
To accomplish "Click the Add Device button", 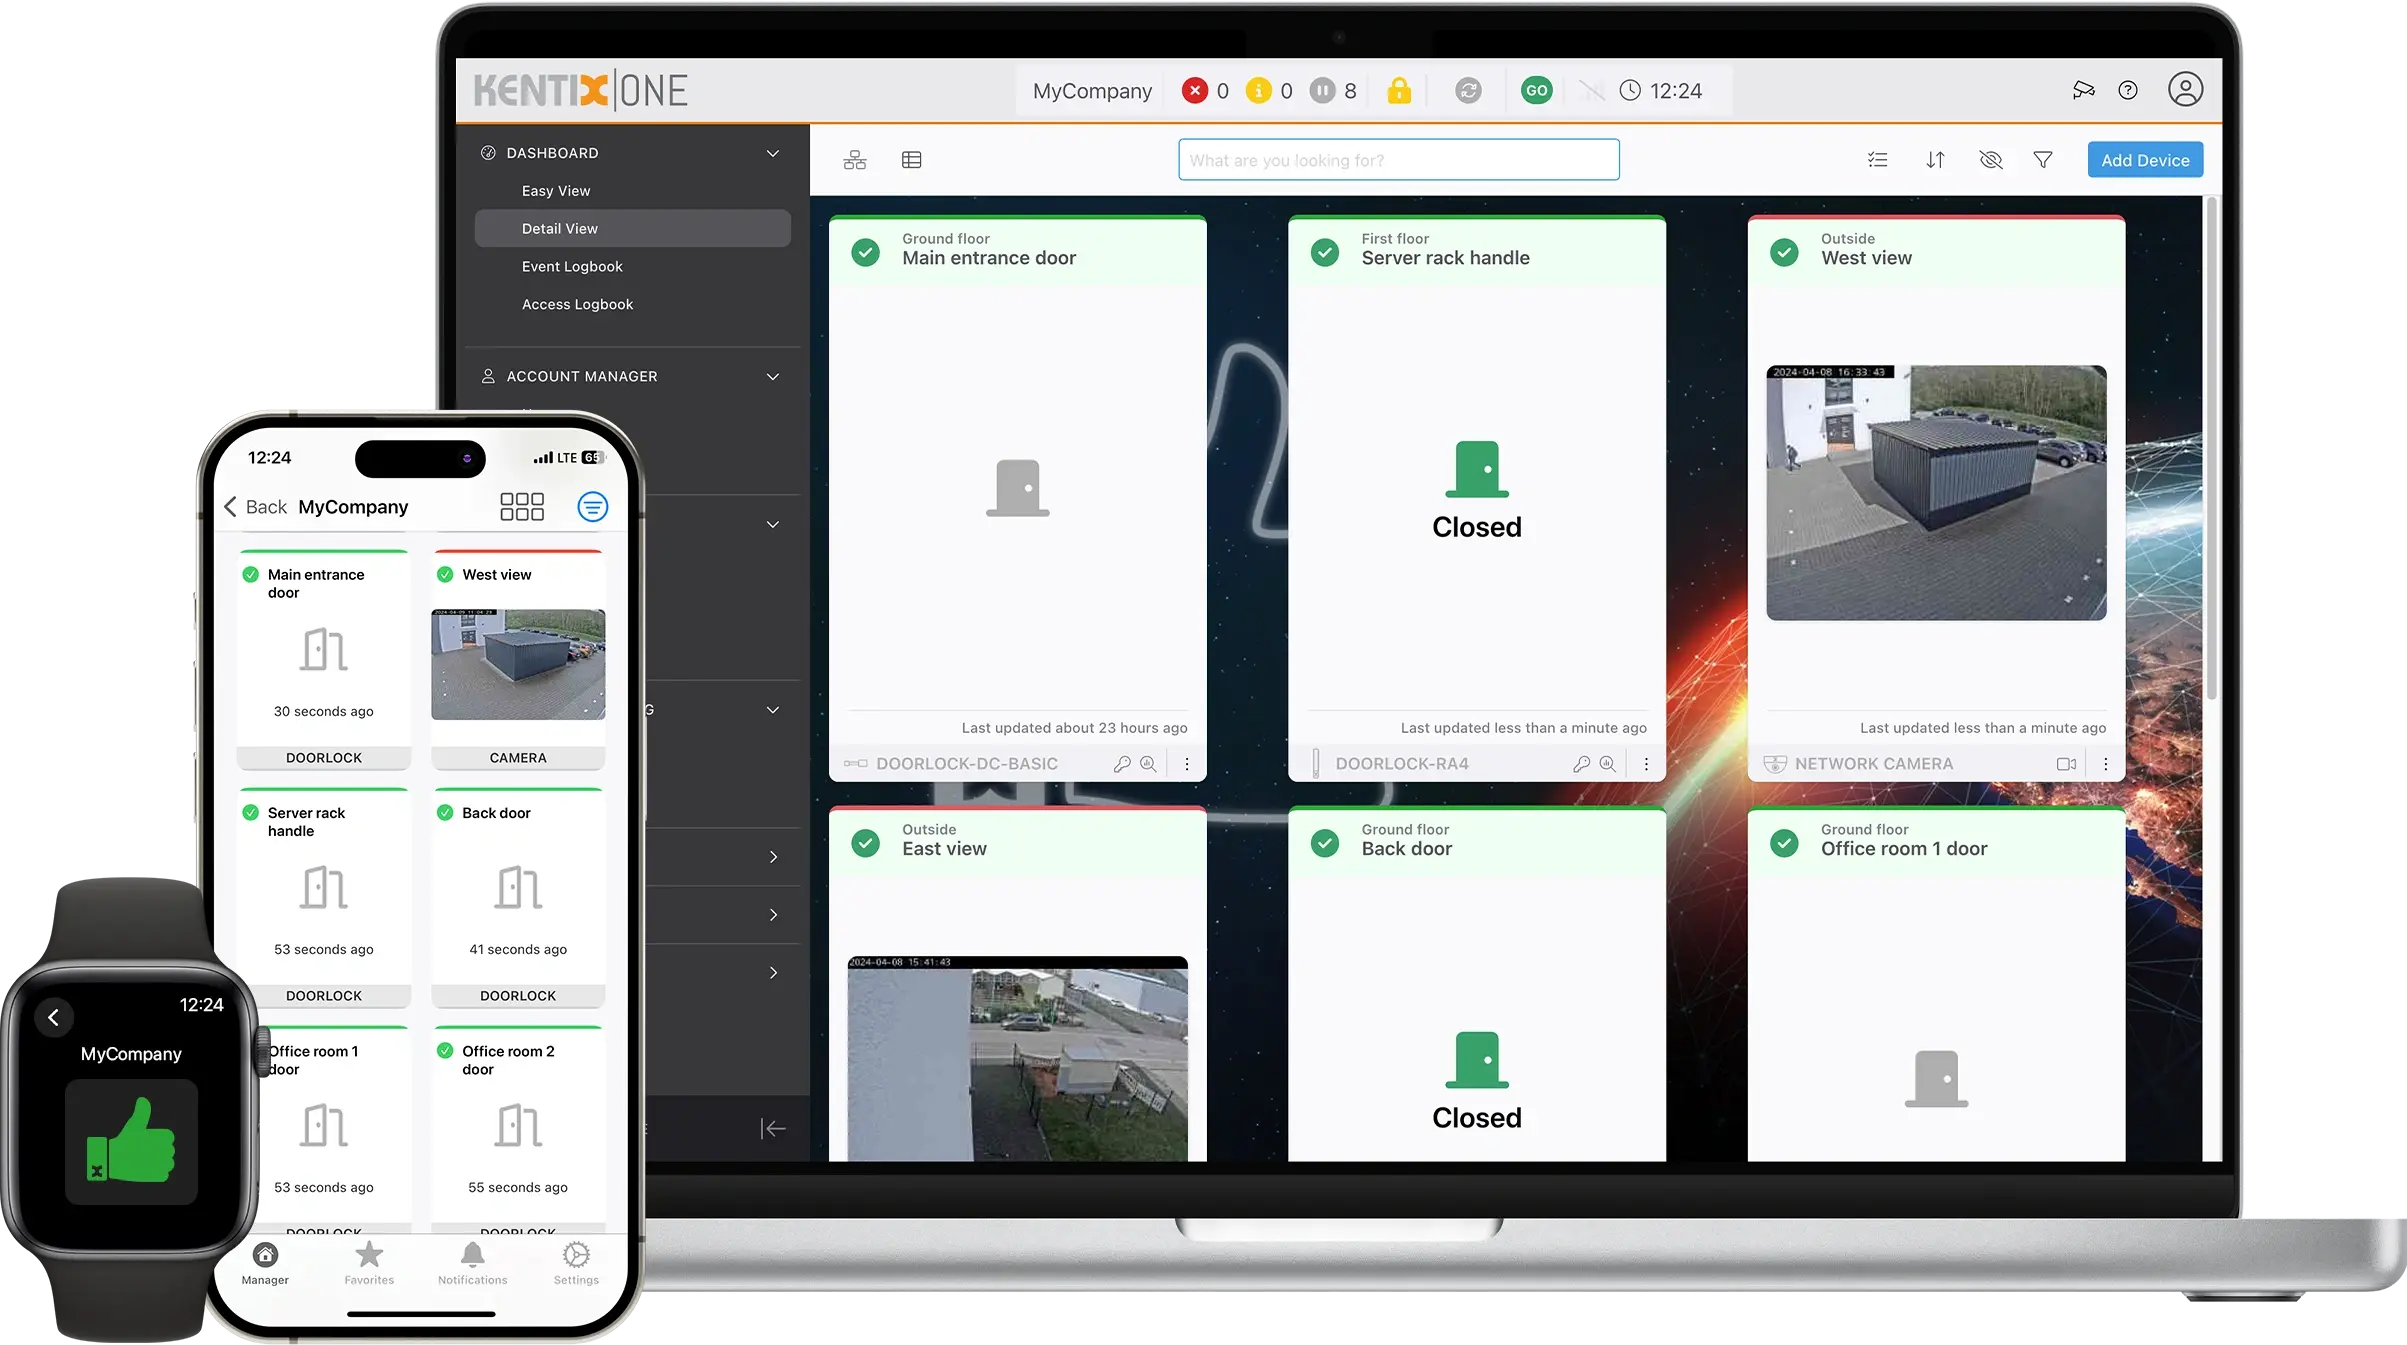I will tap(2145, 160).
